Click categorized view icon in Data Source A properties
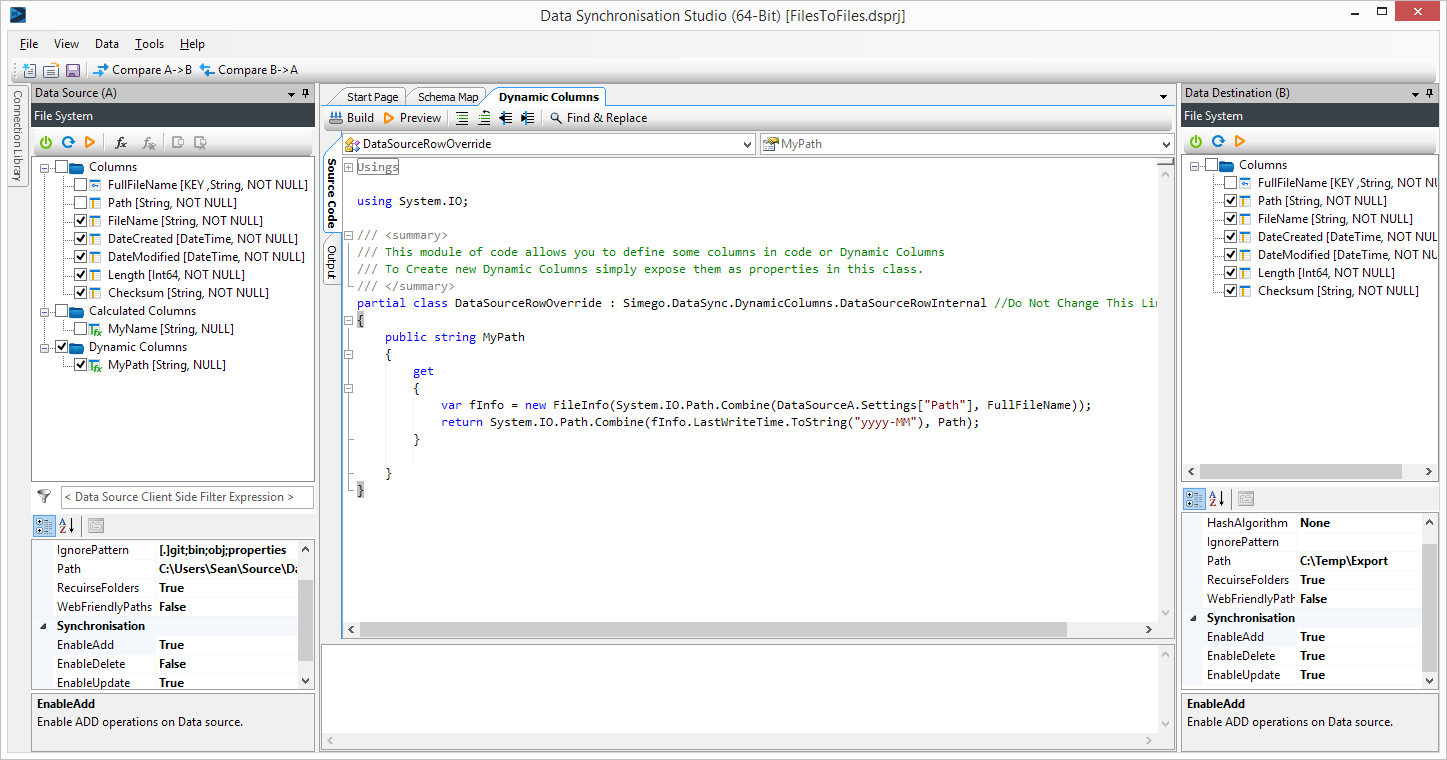Viewport: 1447px width, 760px height. coord(44,525)
